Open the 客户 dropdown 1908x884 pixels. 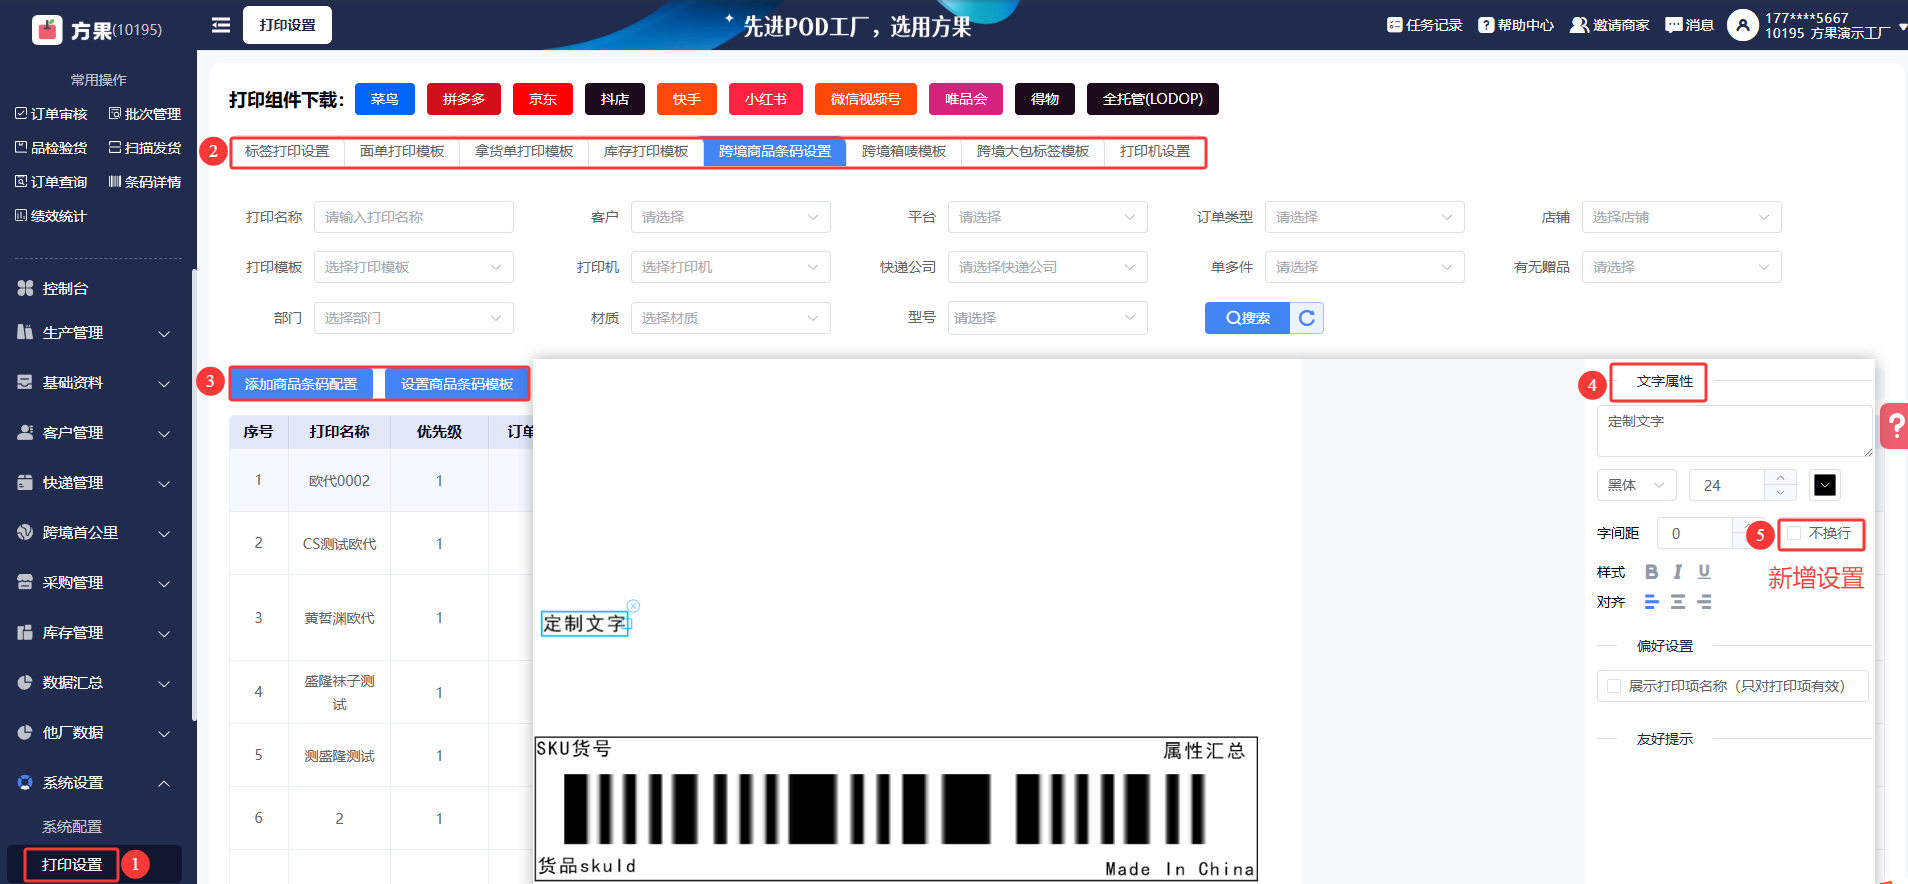731,217
